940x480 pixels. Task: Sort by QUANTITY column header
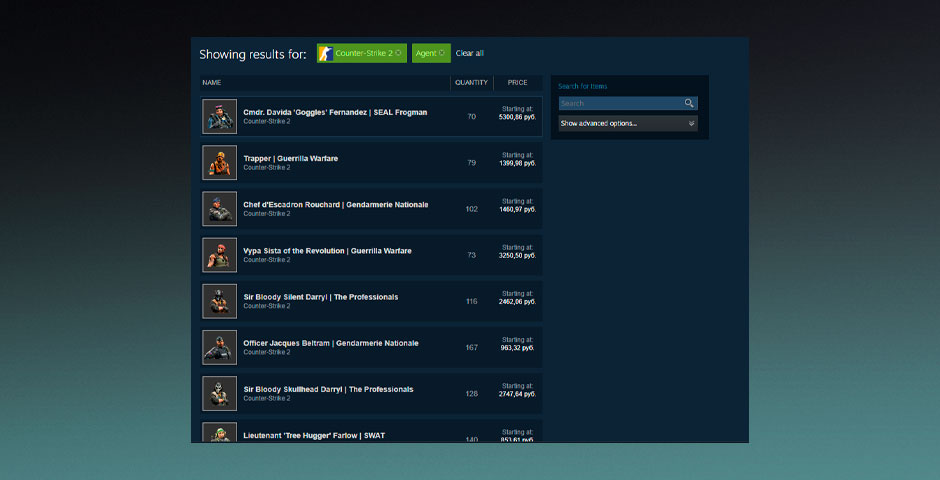coord(471,83)
